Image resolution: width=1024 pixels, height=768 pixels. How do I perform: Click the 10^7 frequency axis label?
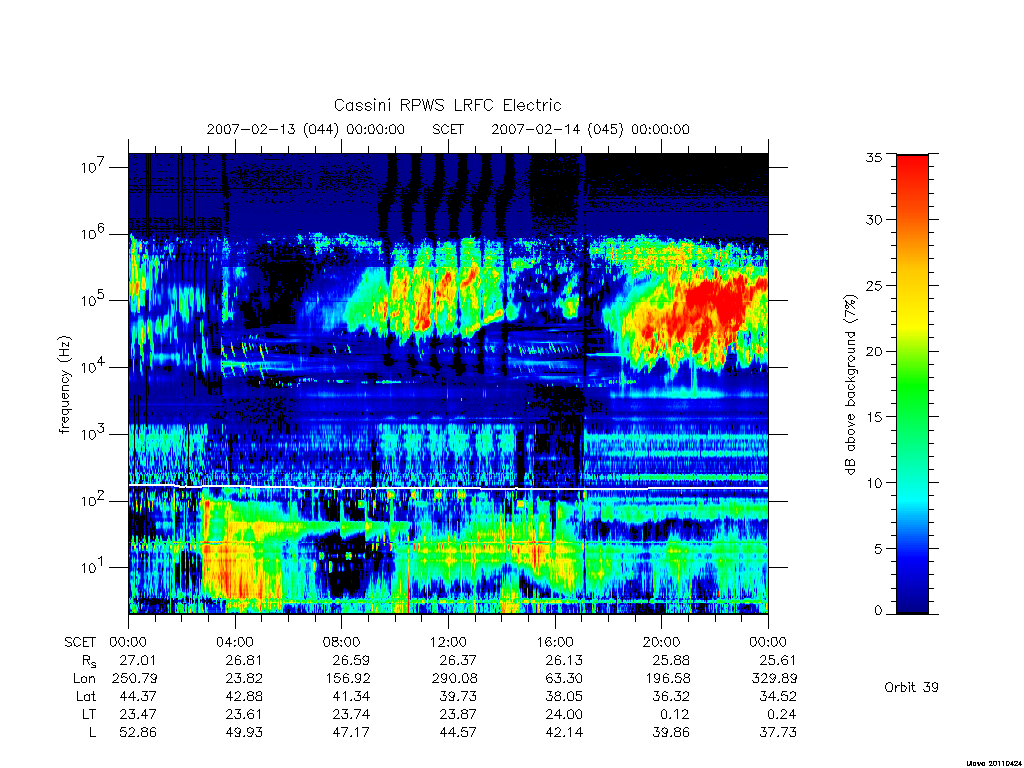pyautogui.click(x=92, y=167)
